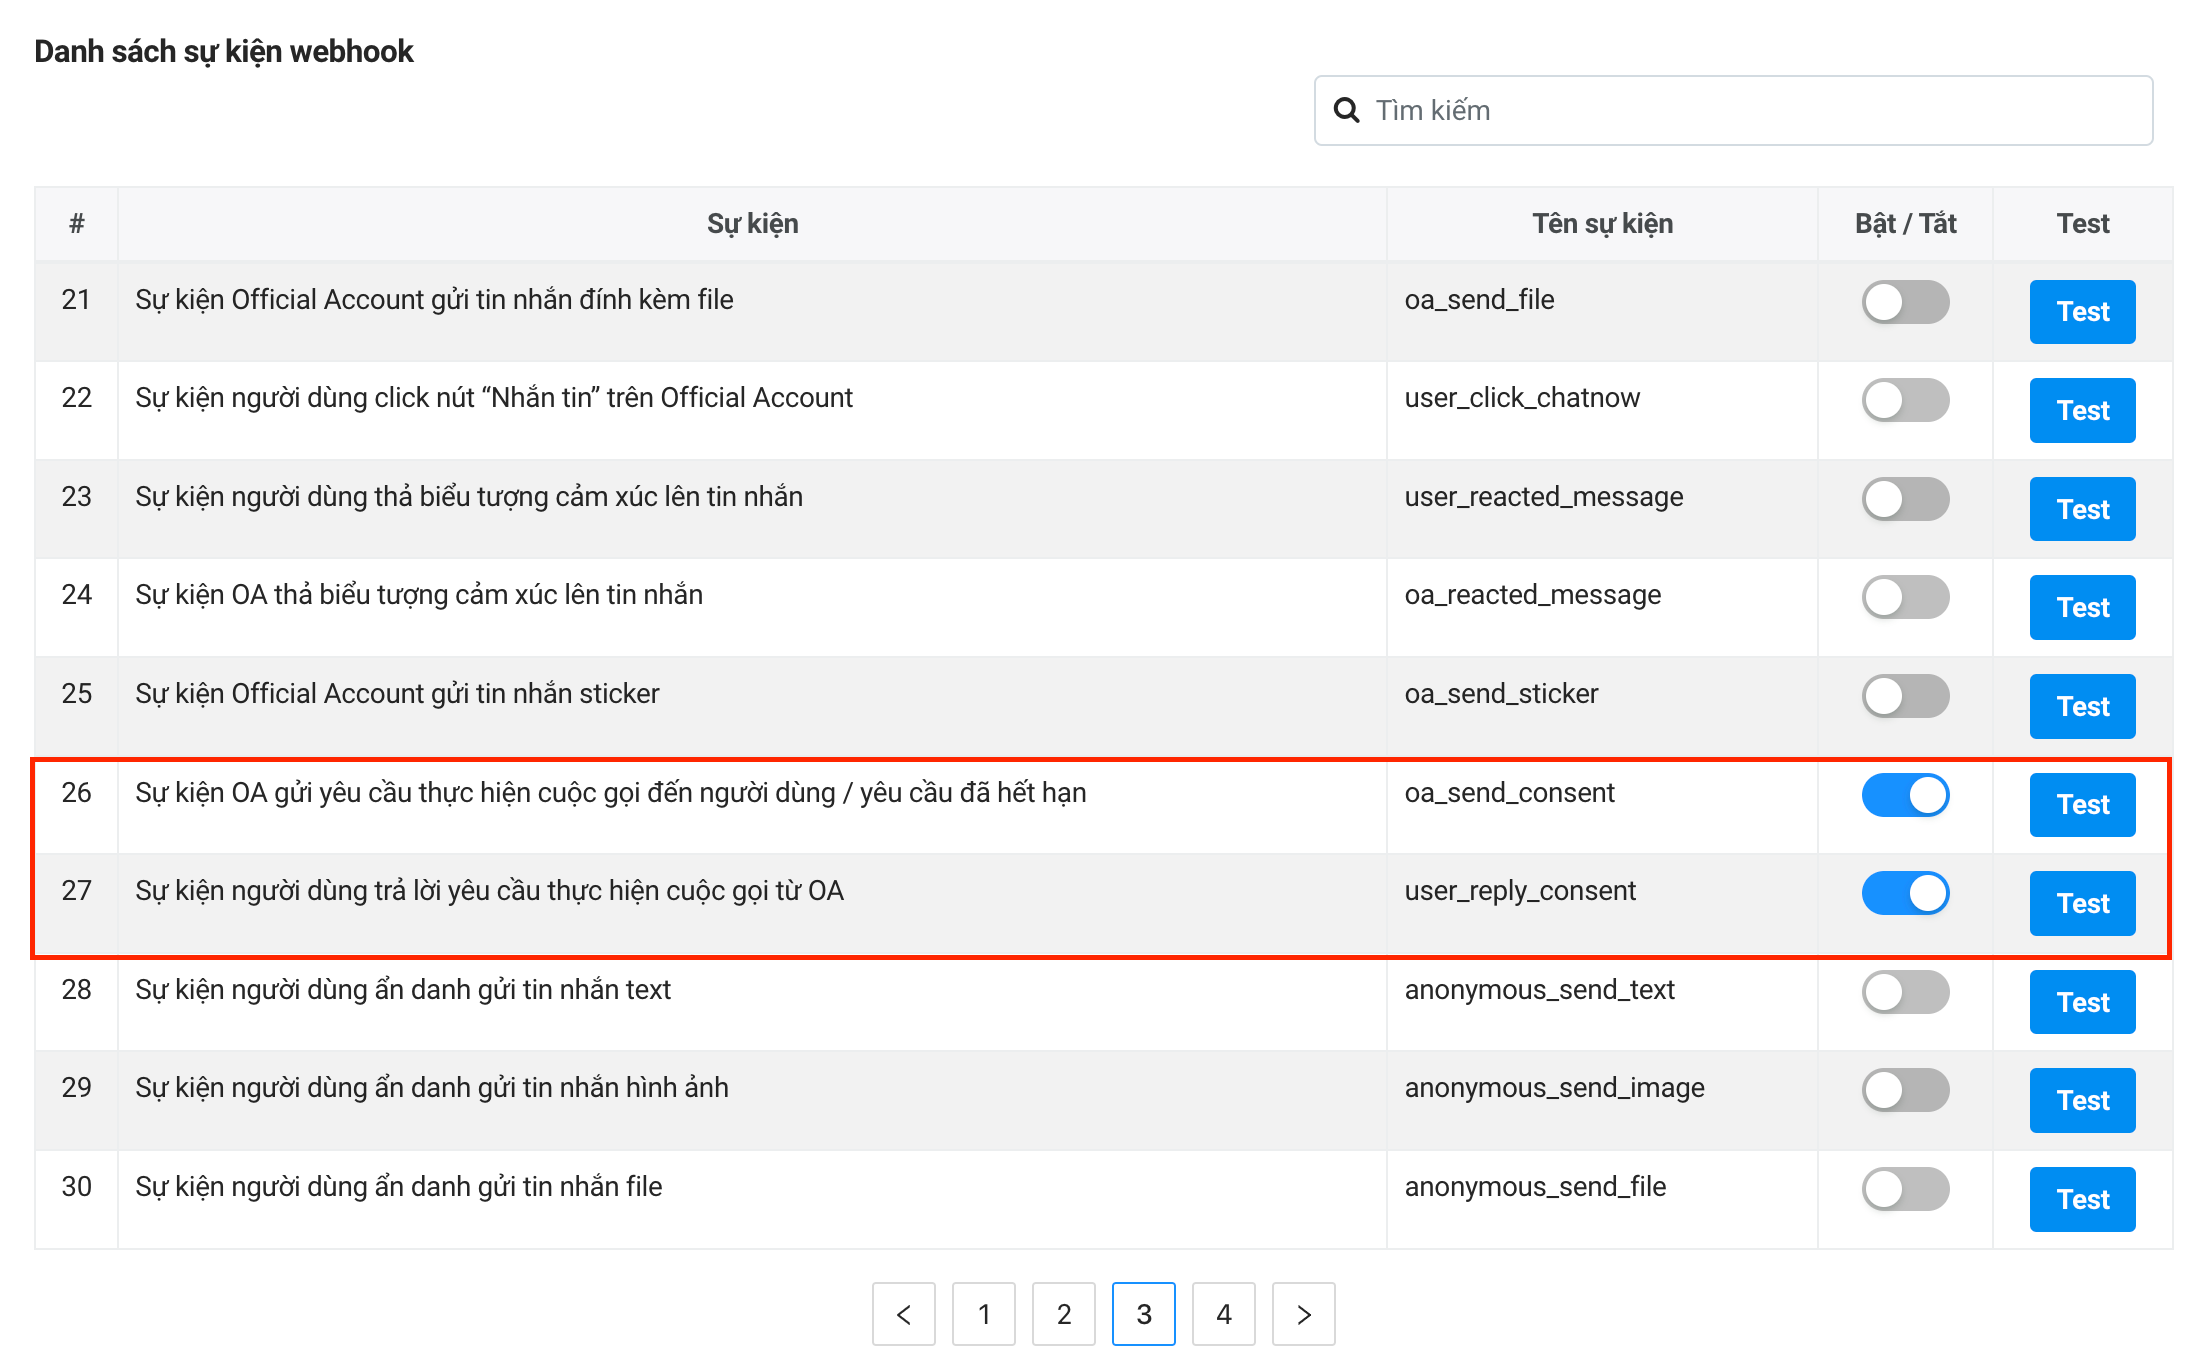This screenshot has height=1372, width=2206.
Task: Go to previous page arrow
Action: [x=903, y=1314]
